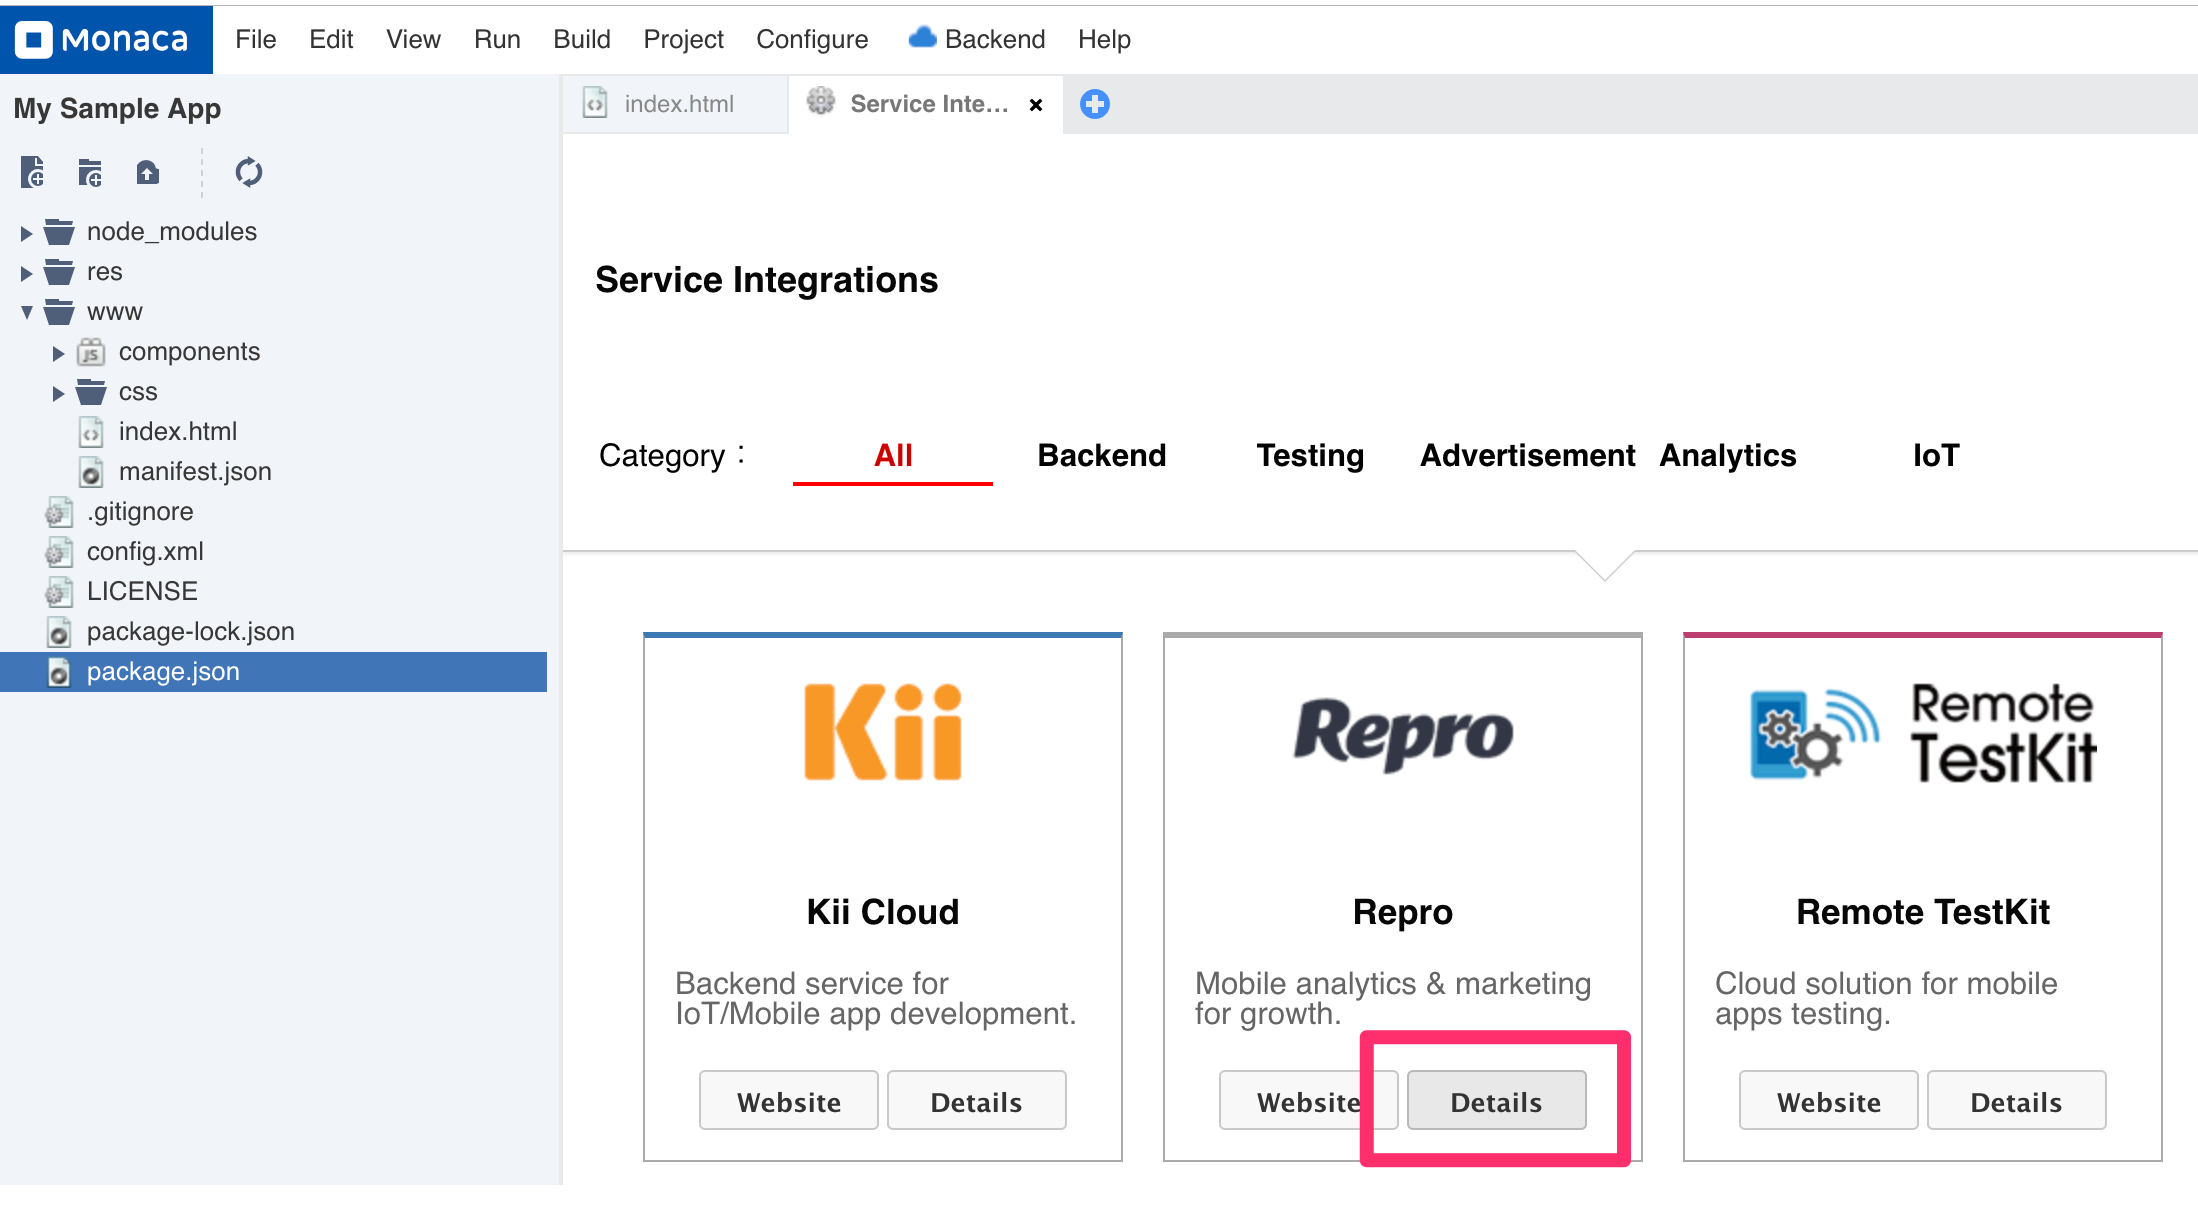Click the refresh icon in project panel
Image resolution: width=2198 pixels, height=1226 pixels.
coord(249,172)
